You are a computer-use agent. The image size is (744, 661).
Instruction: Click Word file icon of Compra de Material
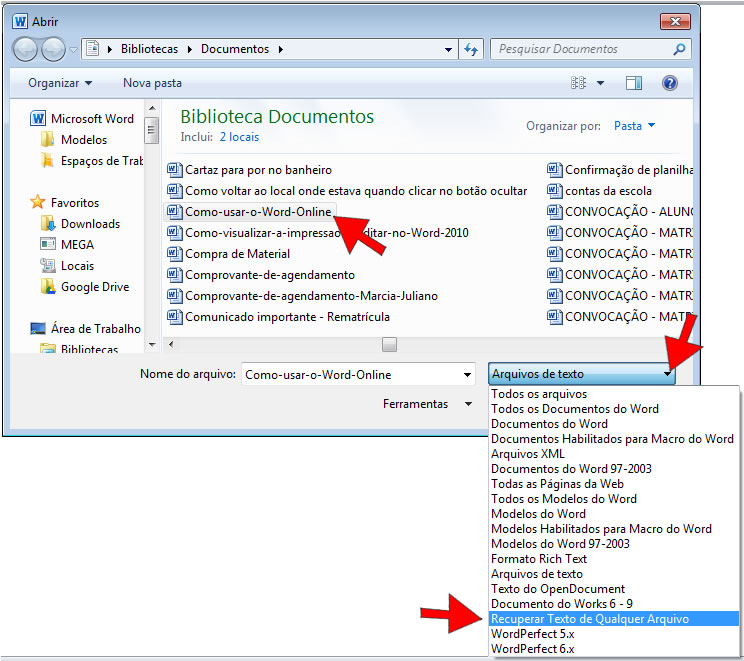tap(175, 253)
